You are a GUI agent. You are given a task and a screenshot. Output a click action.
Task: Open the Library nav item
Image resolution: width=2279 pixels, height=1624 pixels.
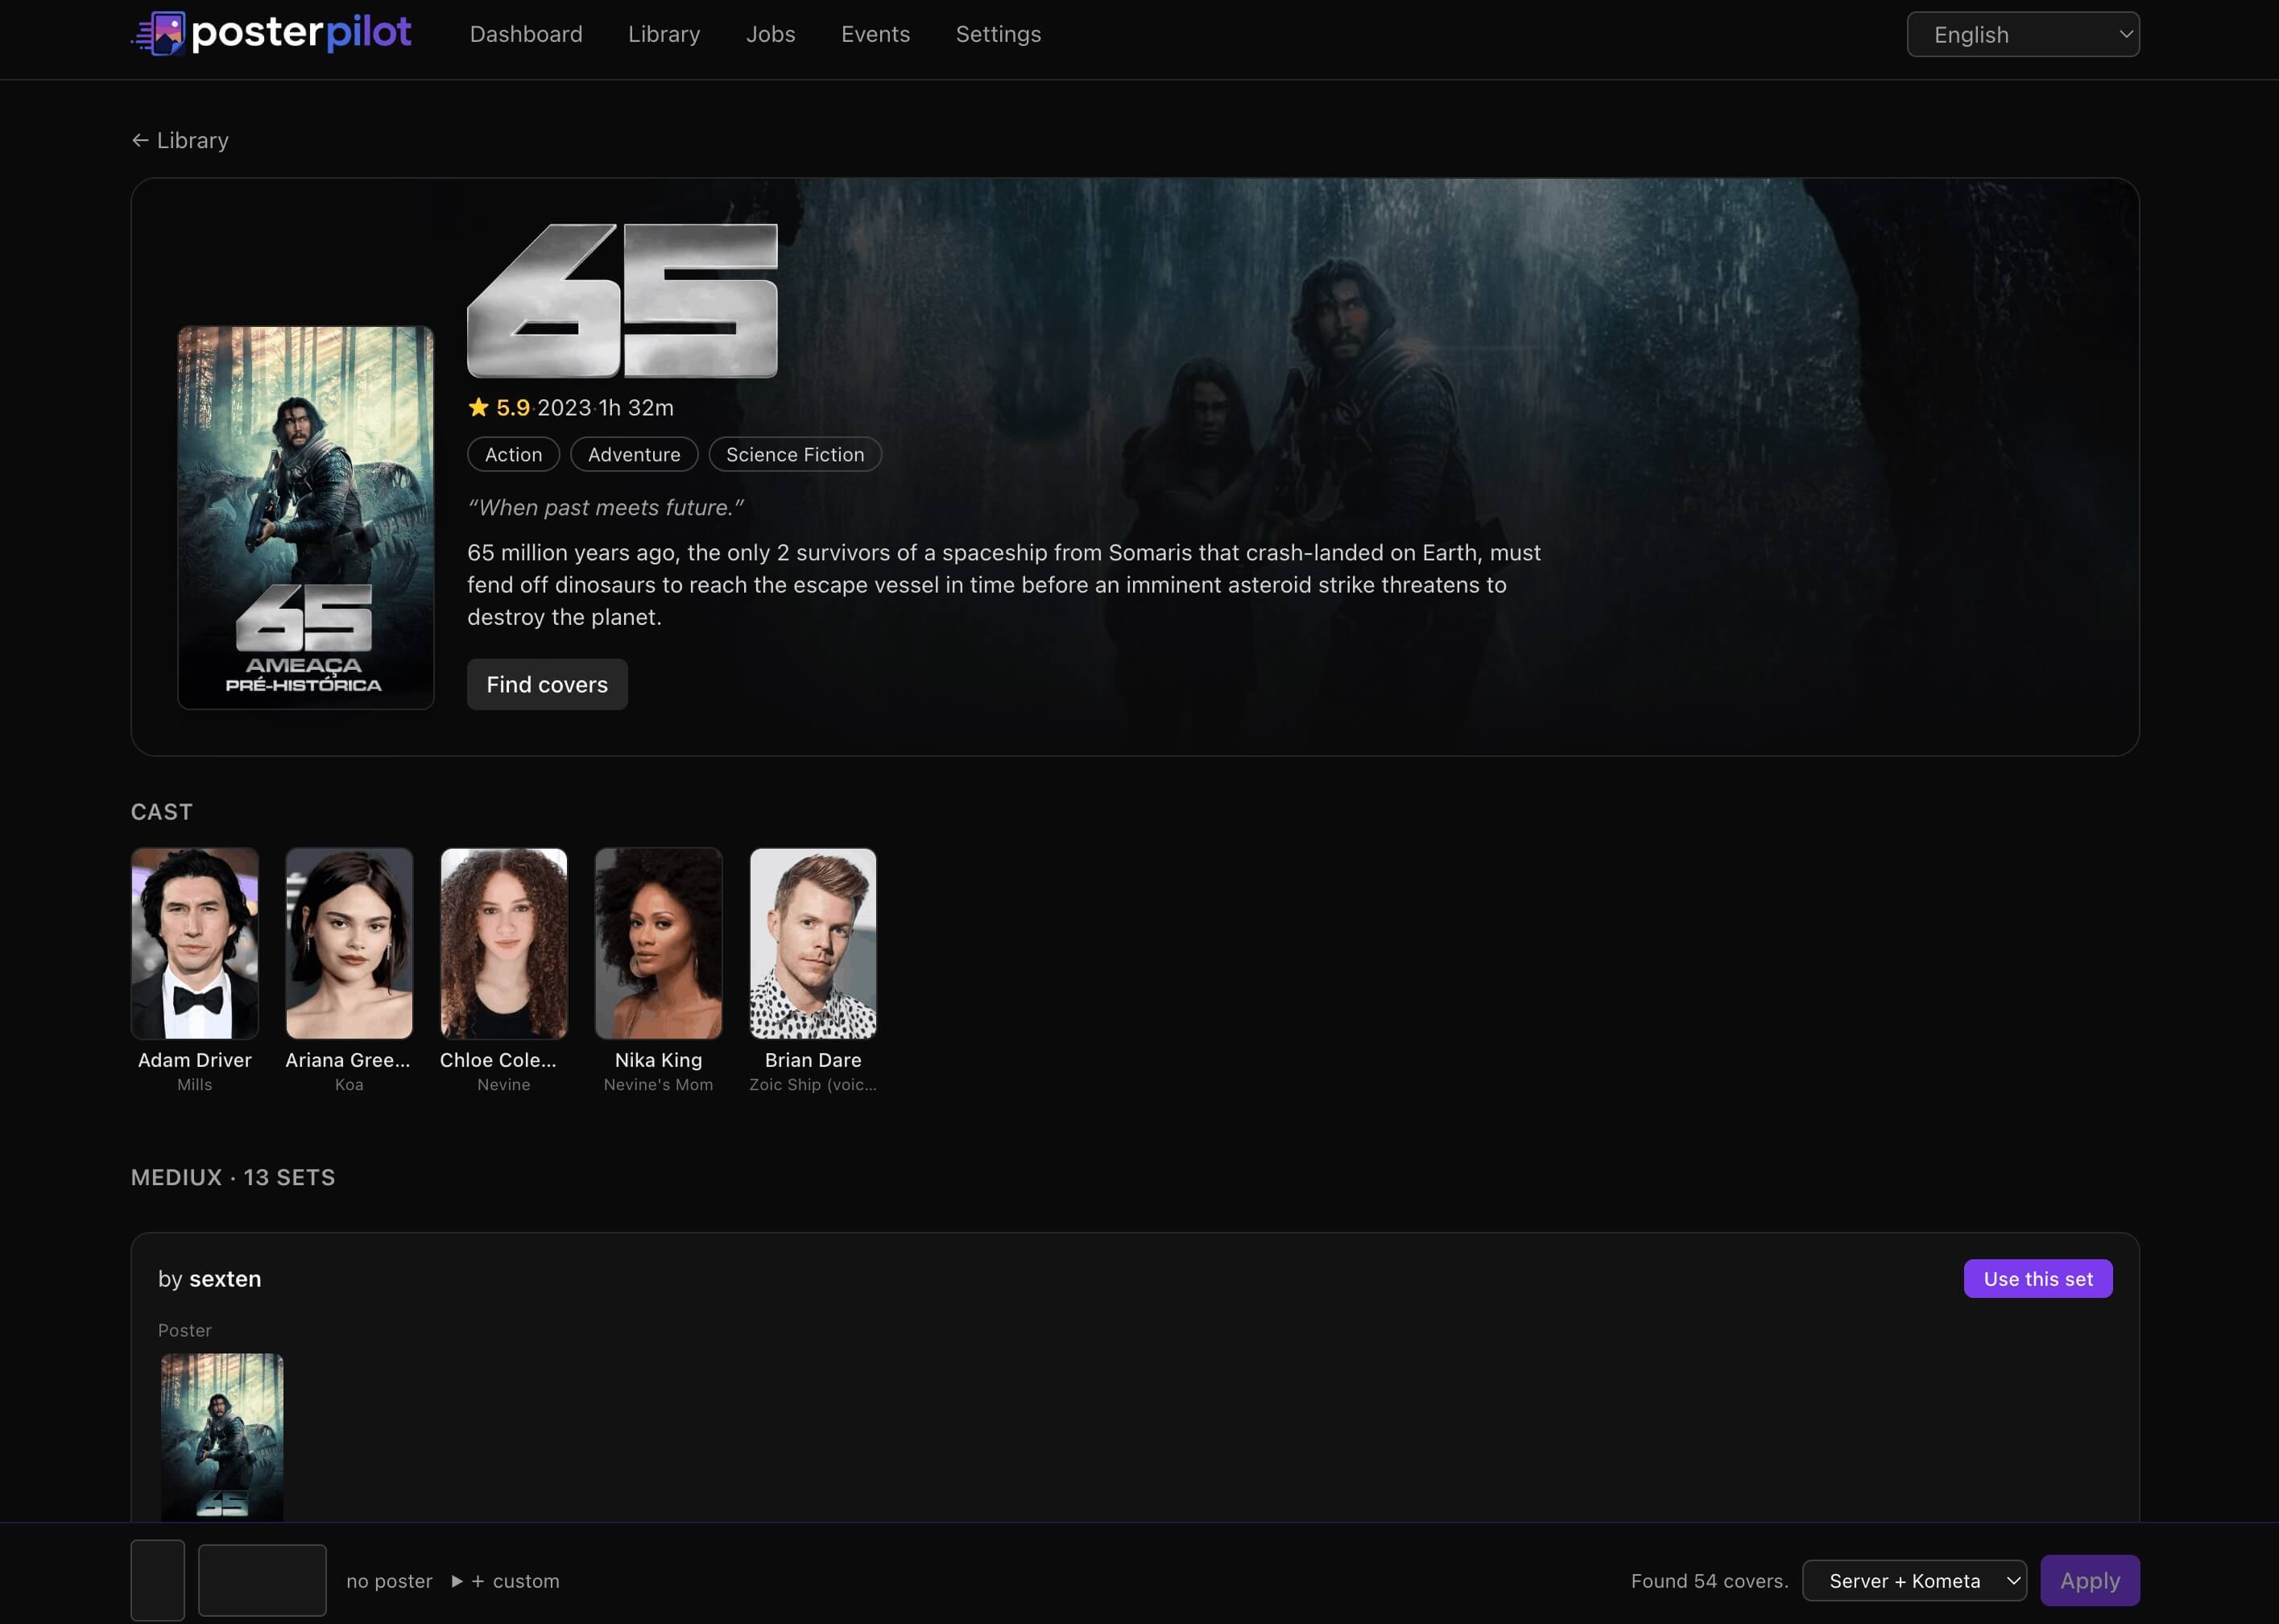point(664,34)
